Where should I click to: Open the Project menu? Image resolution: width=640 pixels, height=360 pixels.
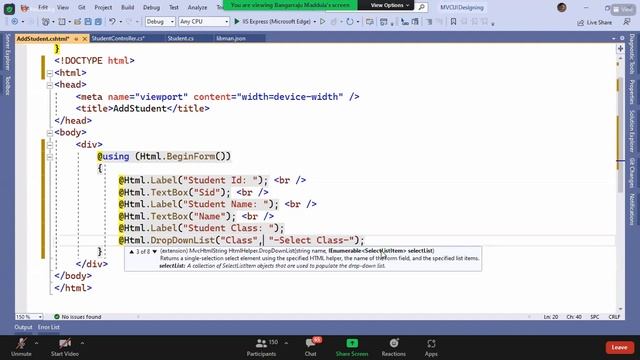click(103, 7)
